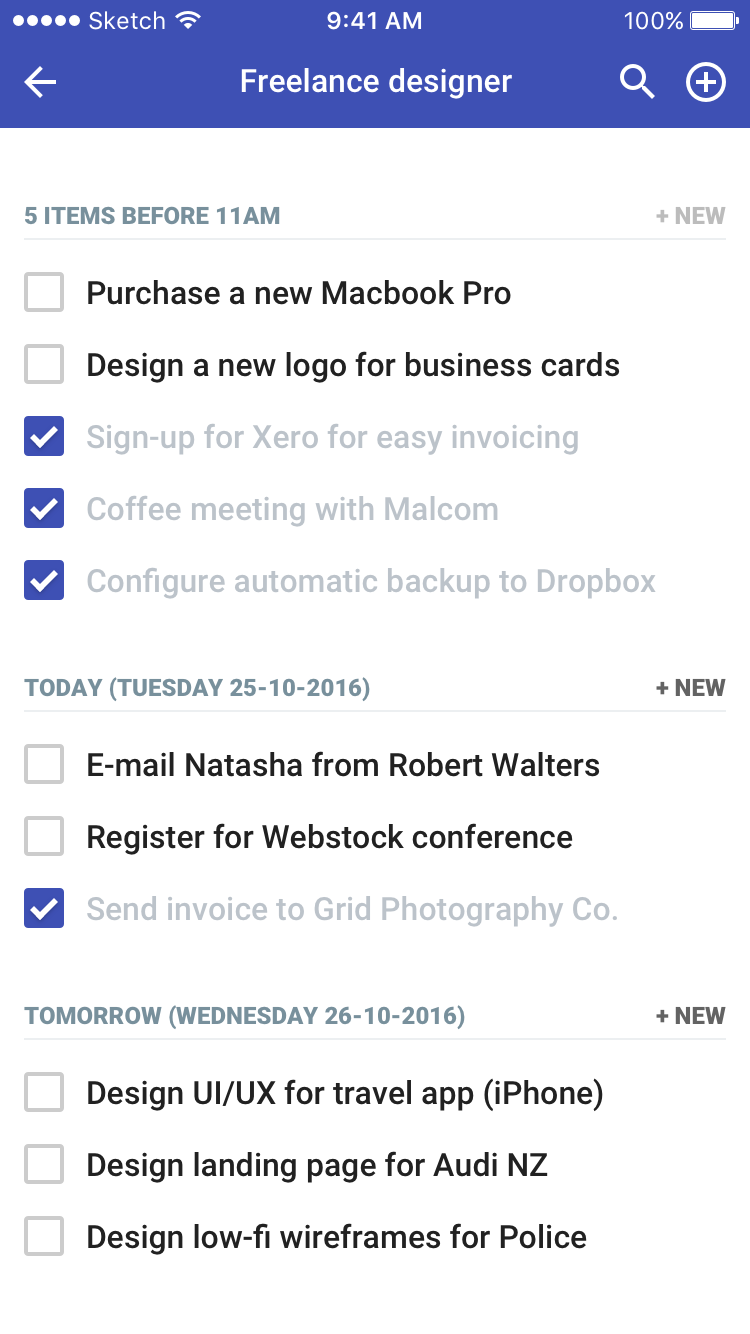The height and width of the screenshot is (1334, 750).
Task: Open search with the magnifier icon
Action: click(637, 82)
